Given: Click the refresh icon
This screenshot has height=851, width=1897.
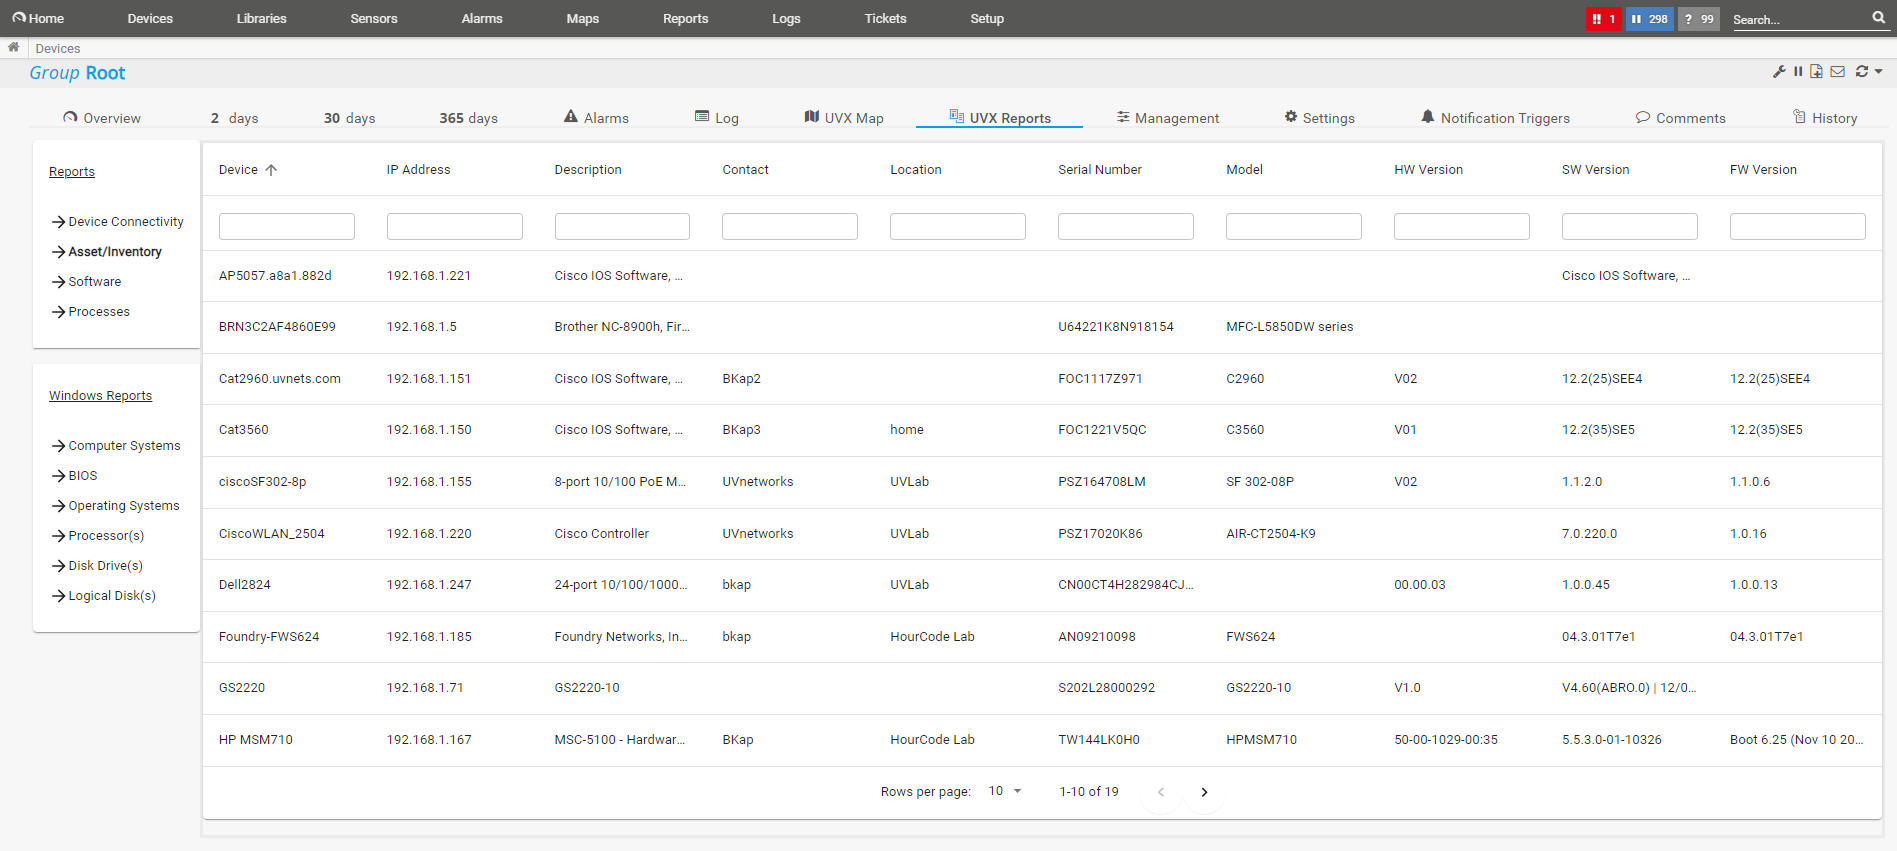Looking at the screenshot, I should pos(1862,72).
